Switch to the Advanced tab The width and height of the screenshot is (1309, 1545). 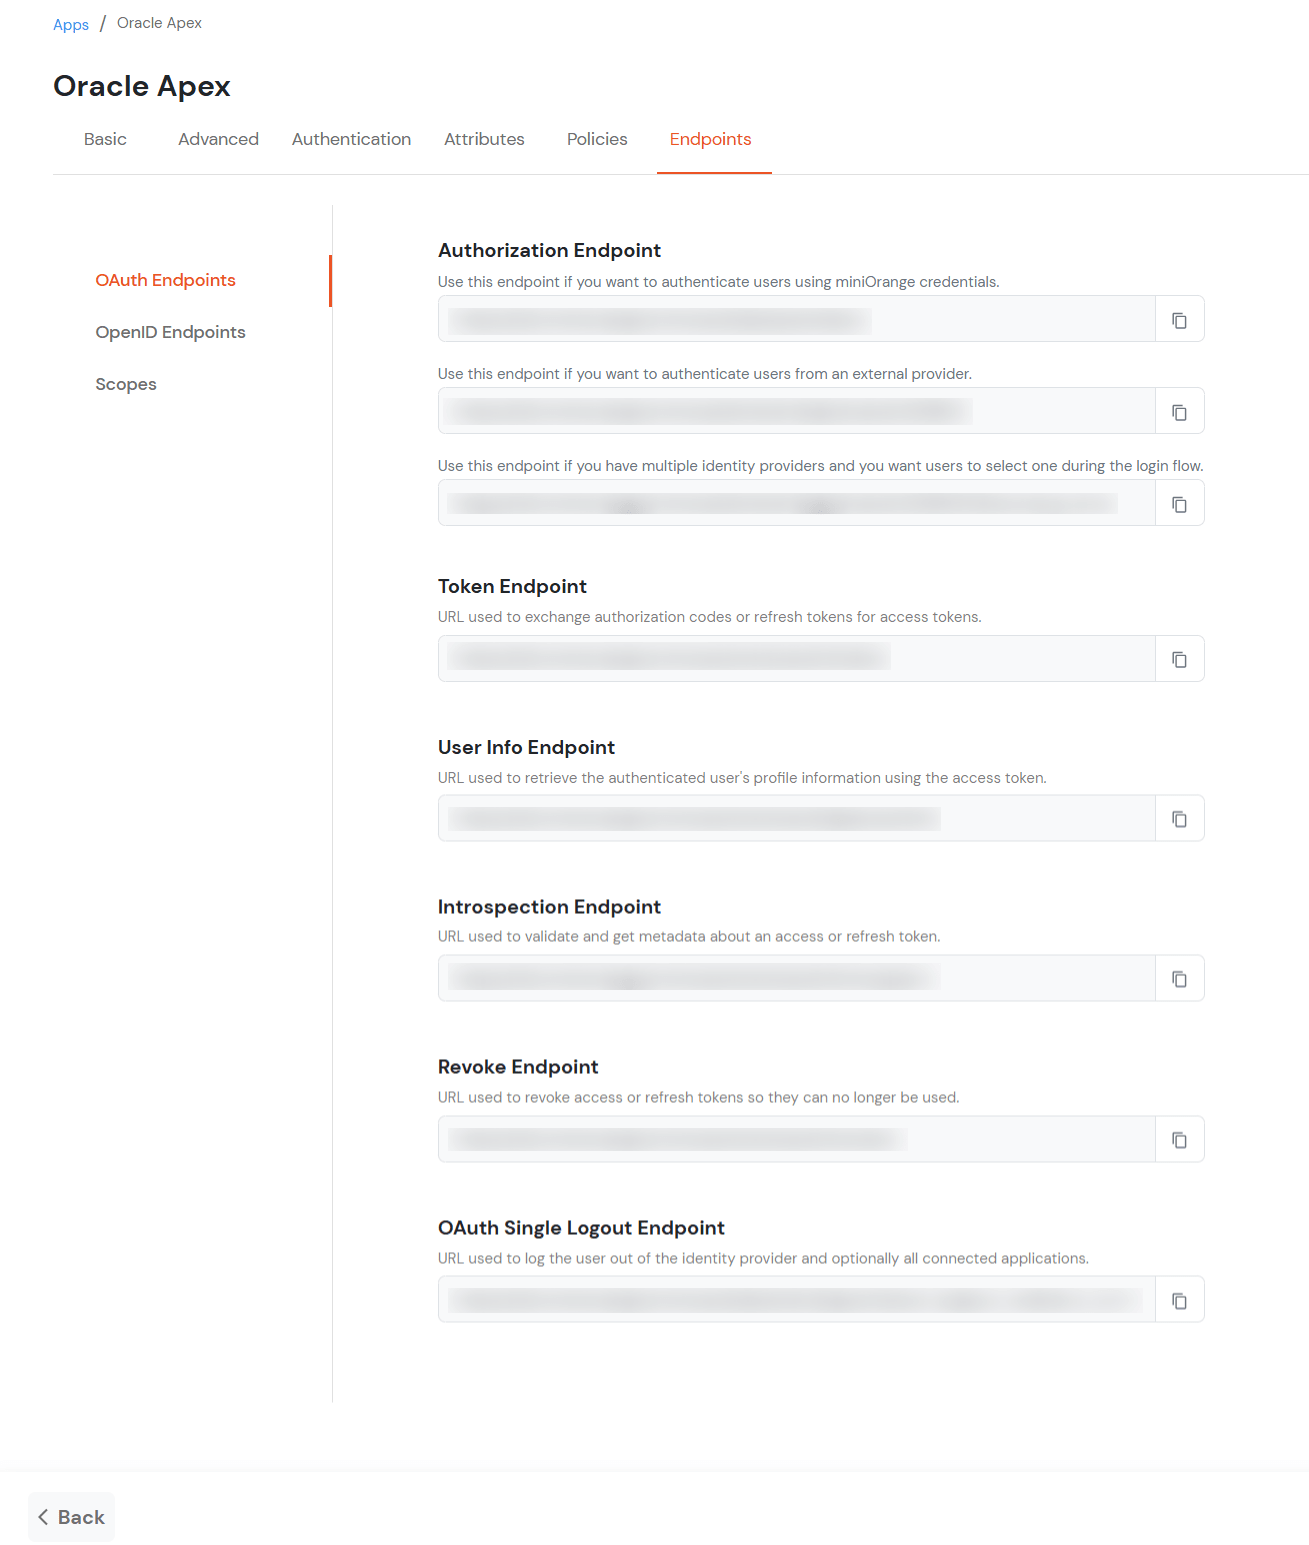click(218, 139)
